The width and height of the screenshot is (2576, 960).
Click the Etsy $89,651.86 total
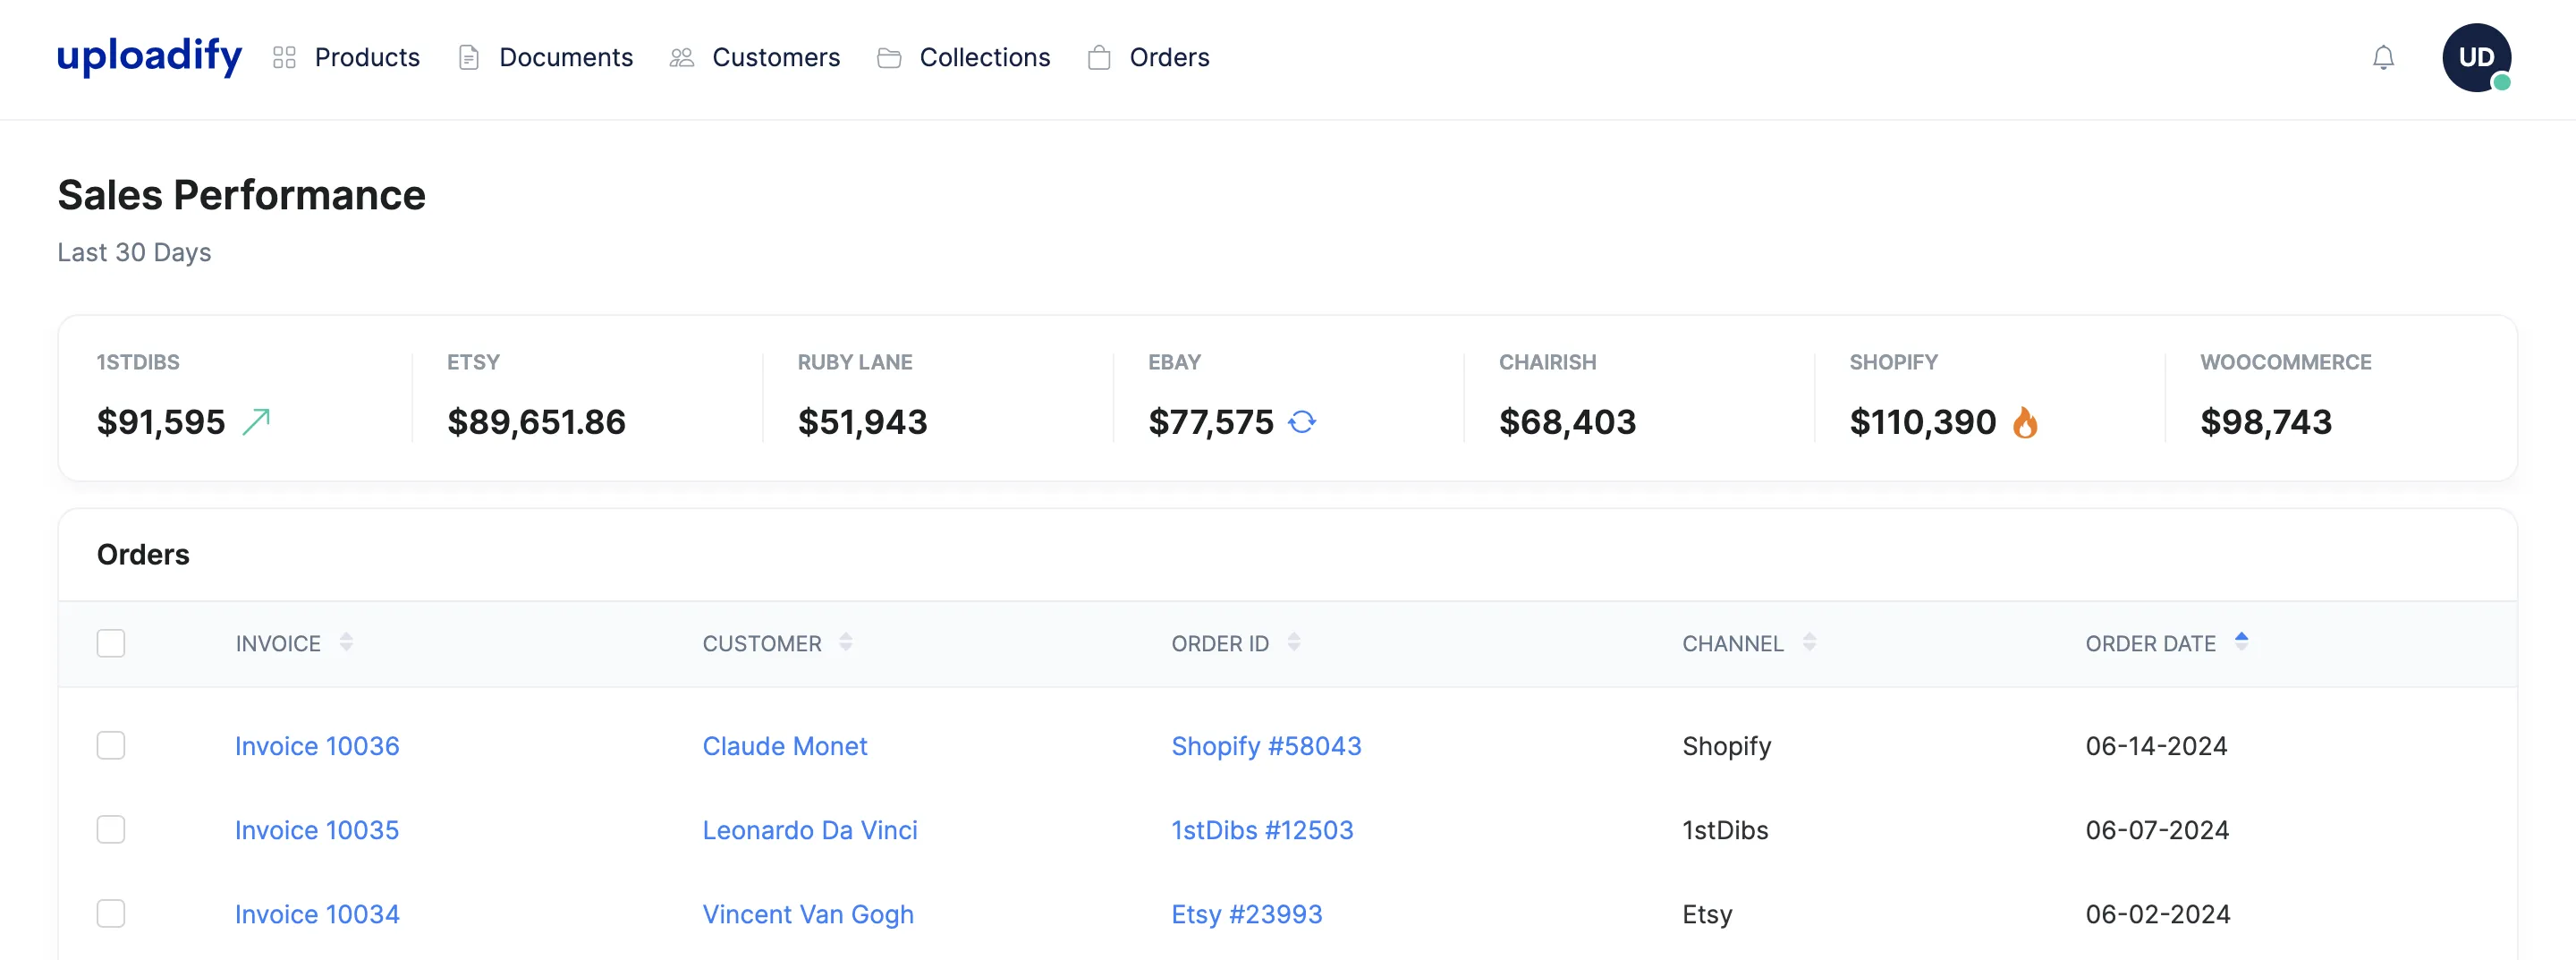click(x=536, y=422)
